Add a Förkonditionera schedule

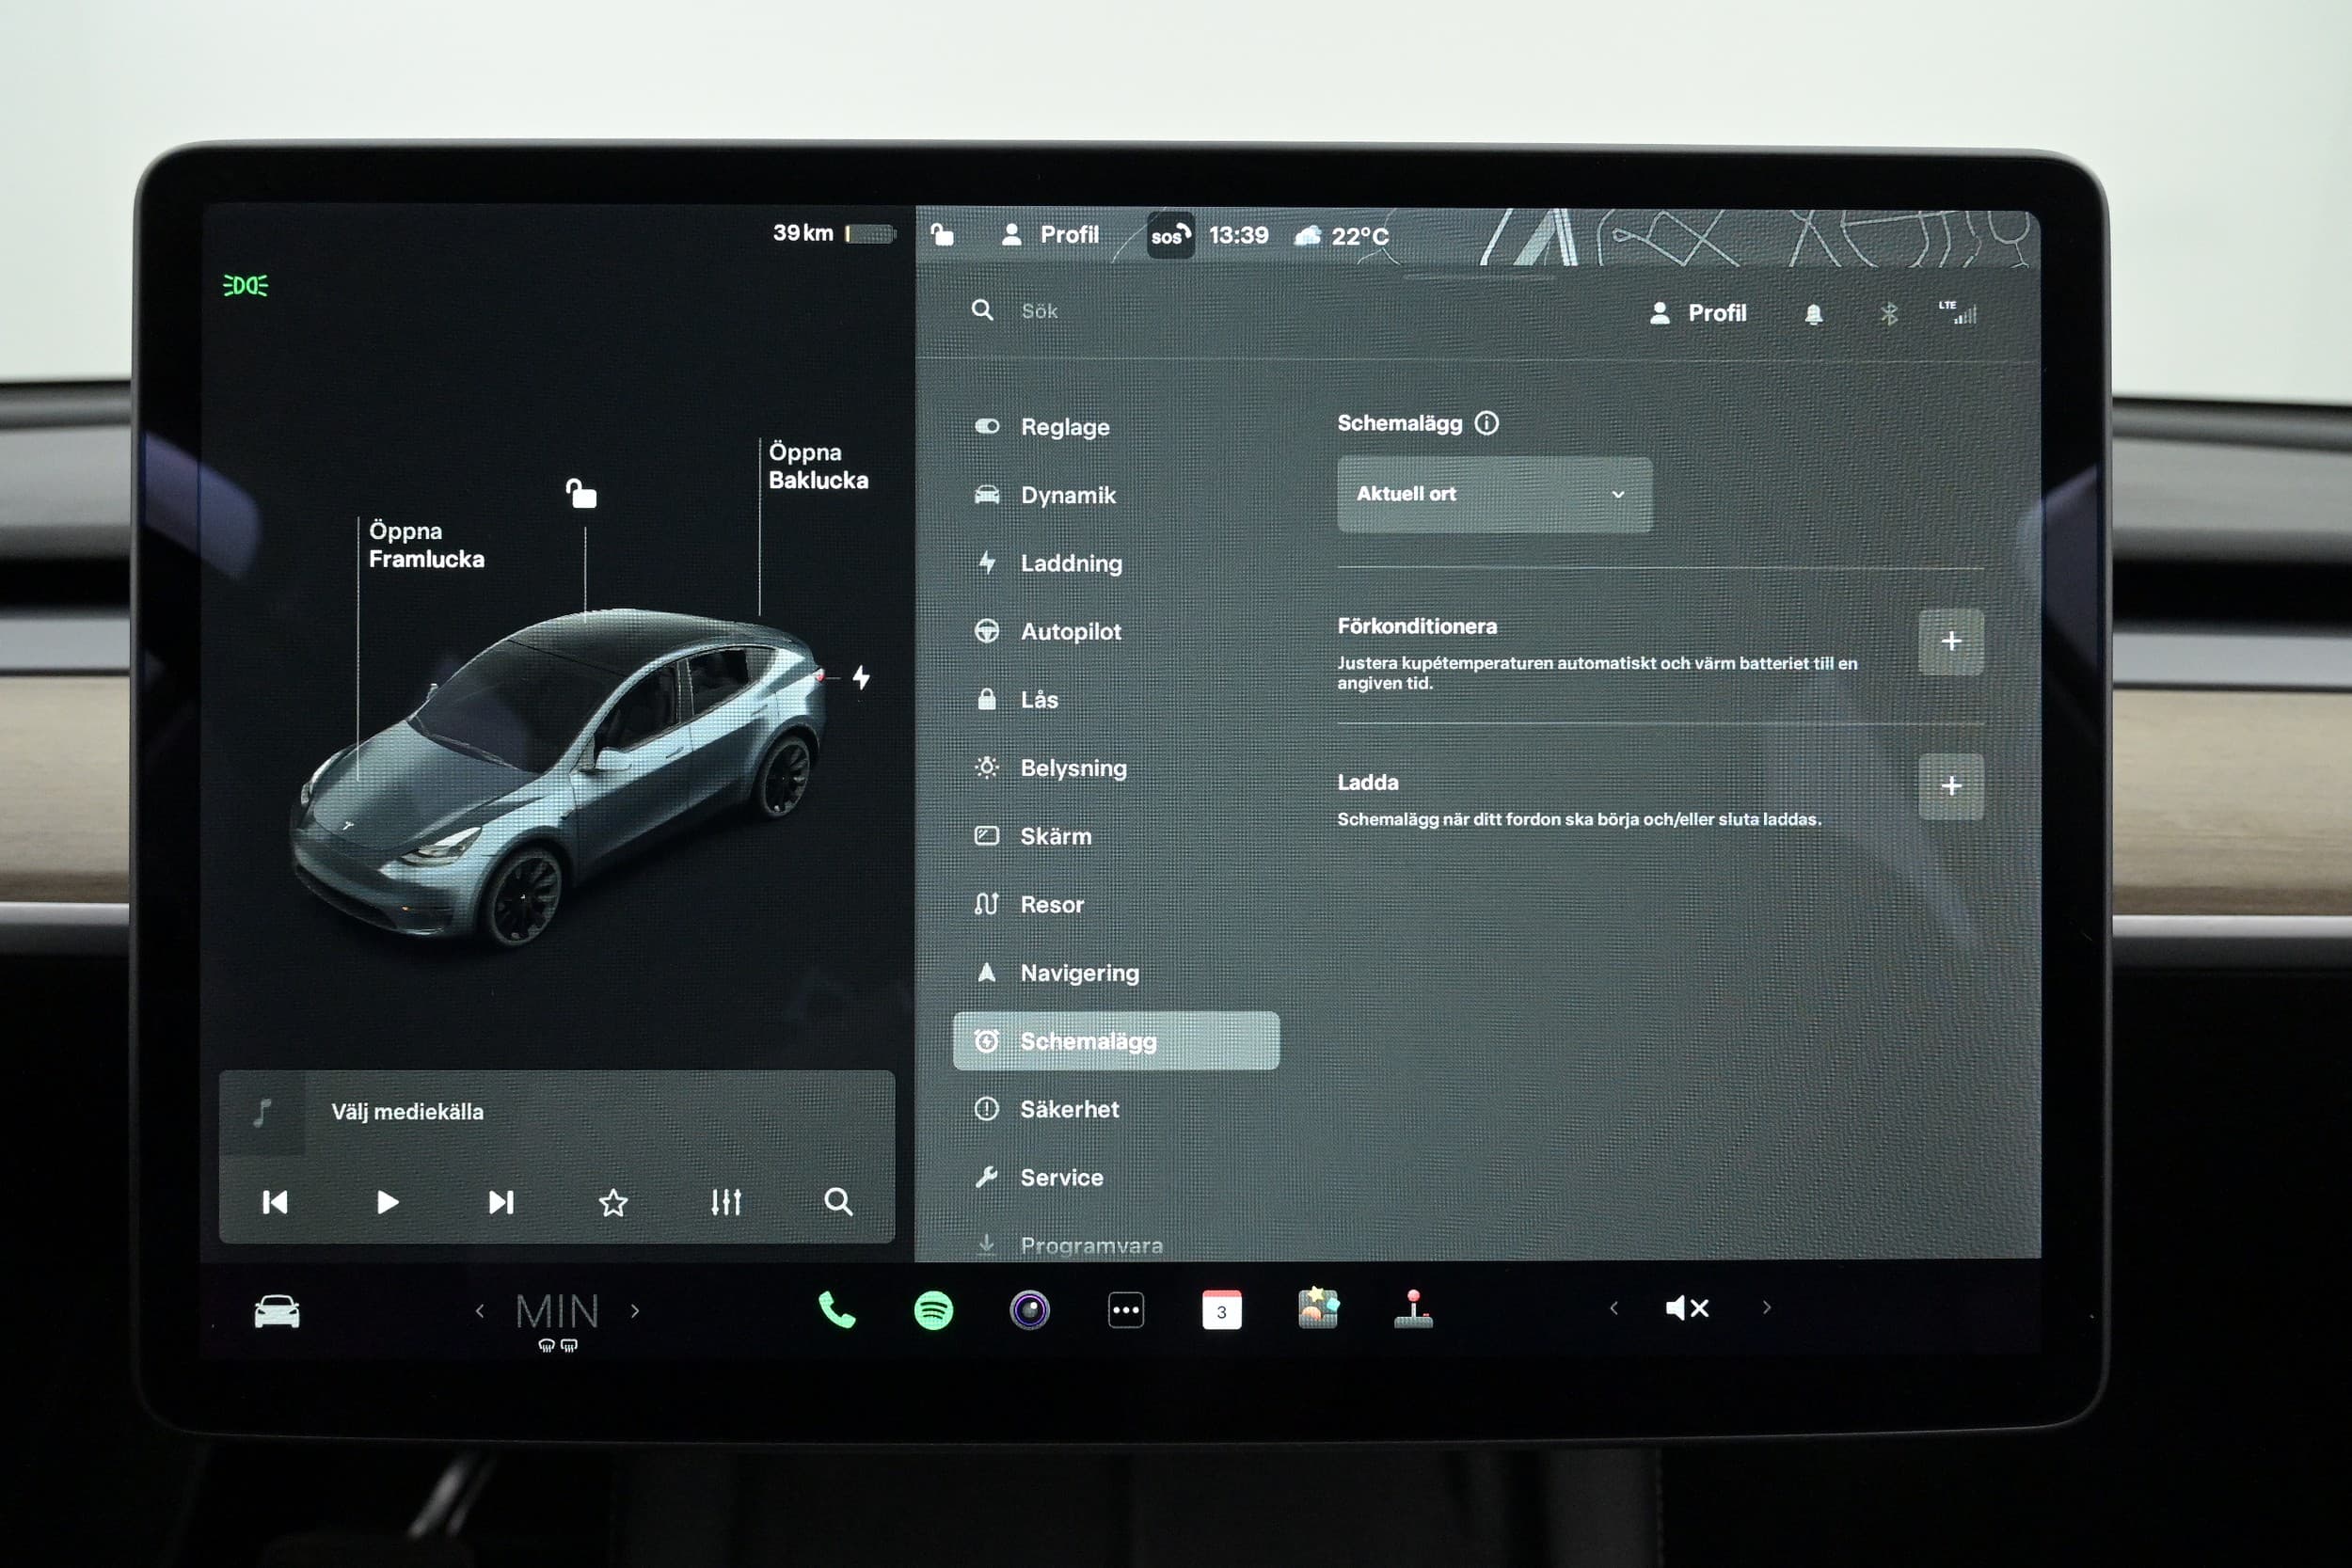pos(1950,641)
